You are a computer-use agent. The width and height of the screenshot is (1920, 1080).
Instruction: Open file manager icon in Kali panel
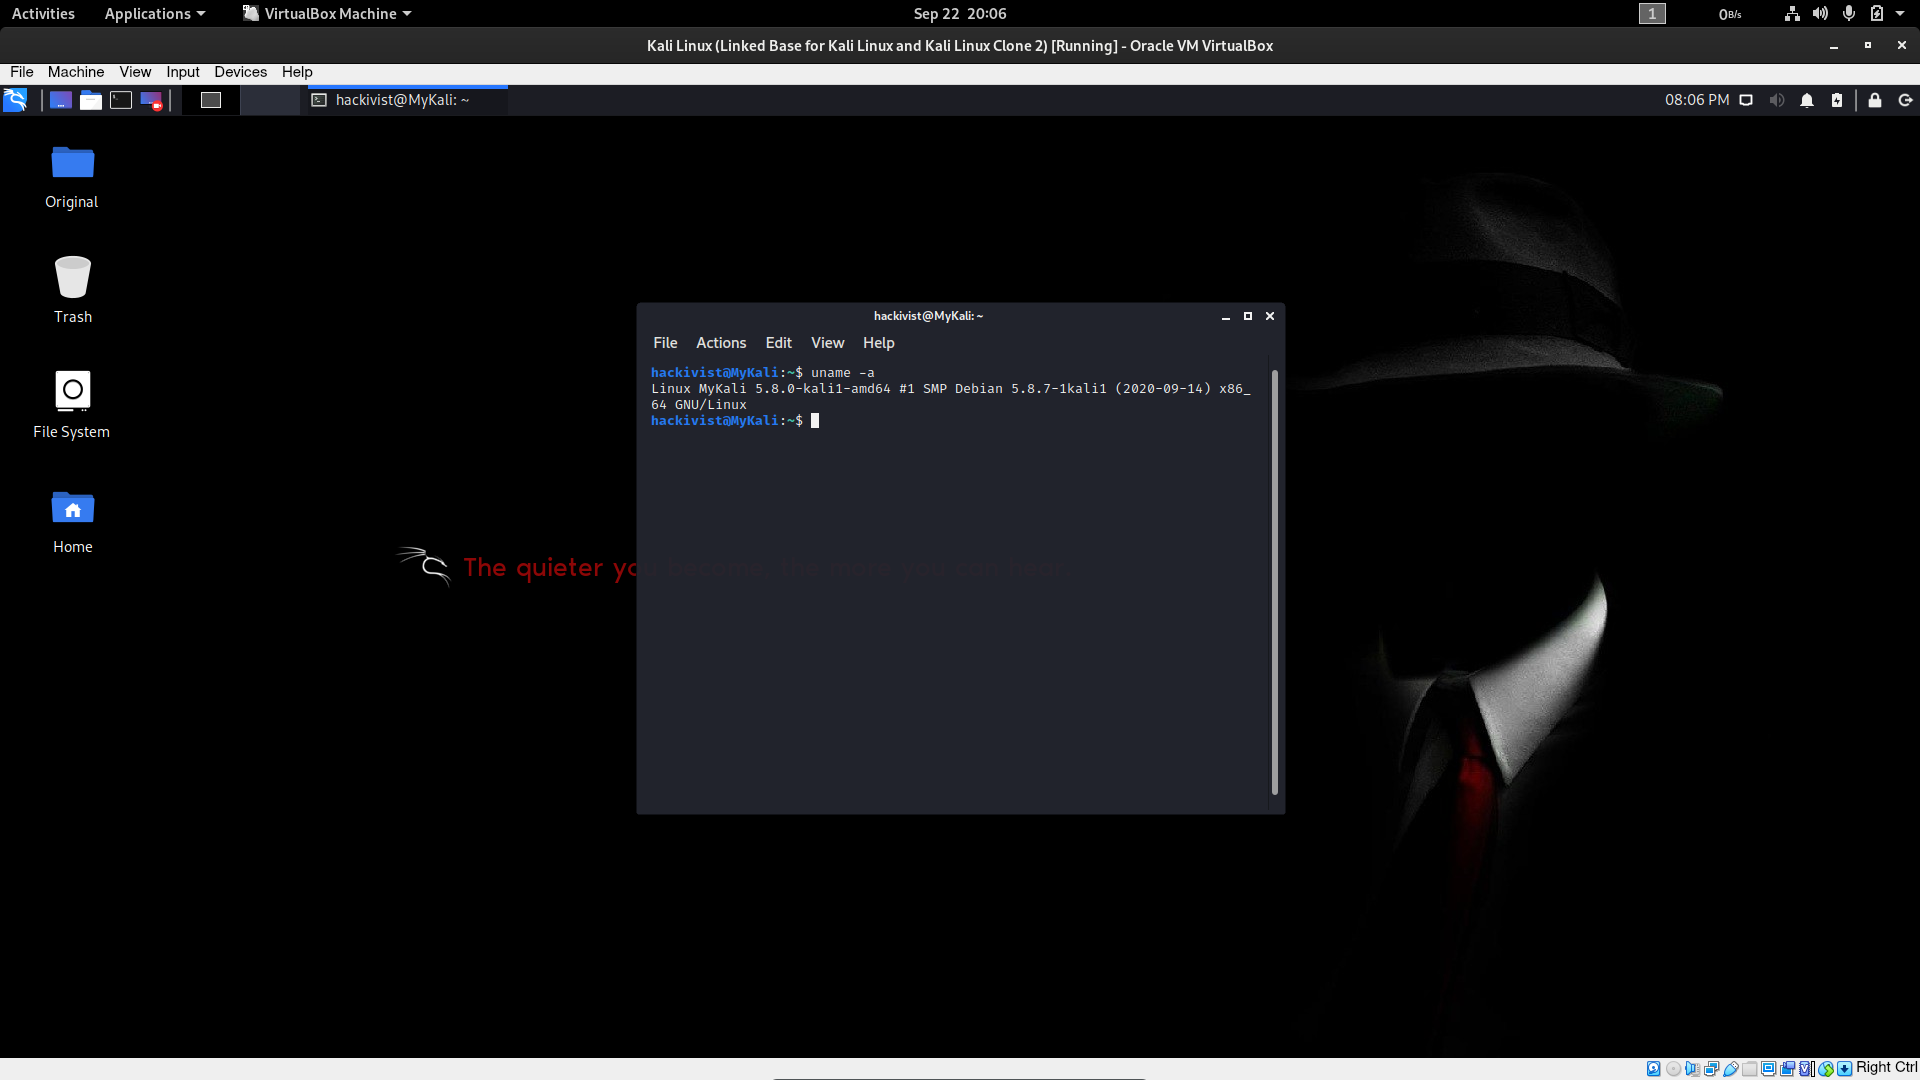pos(91,100)
